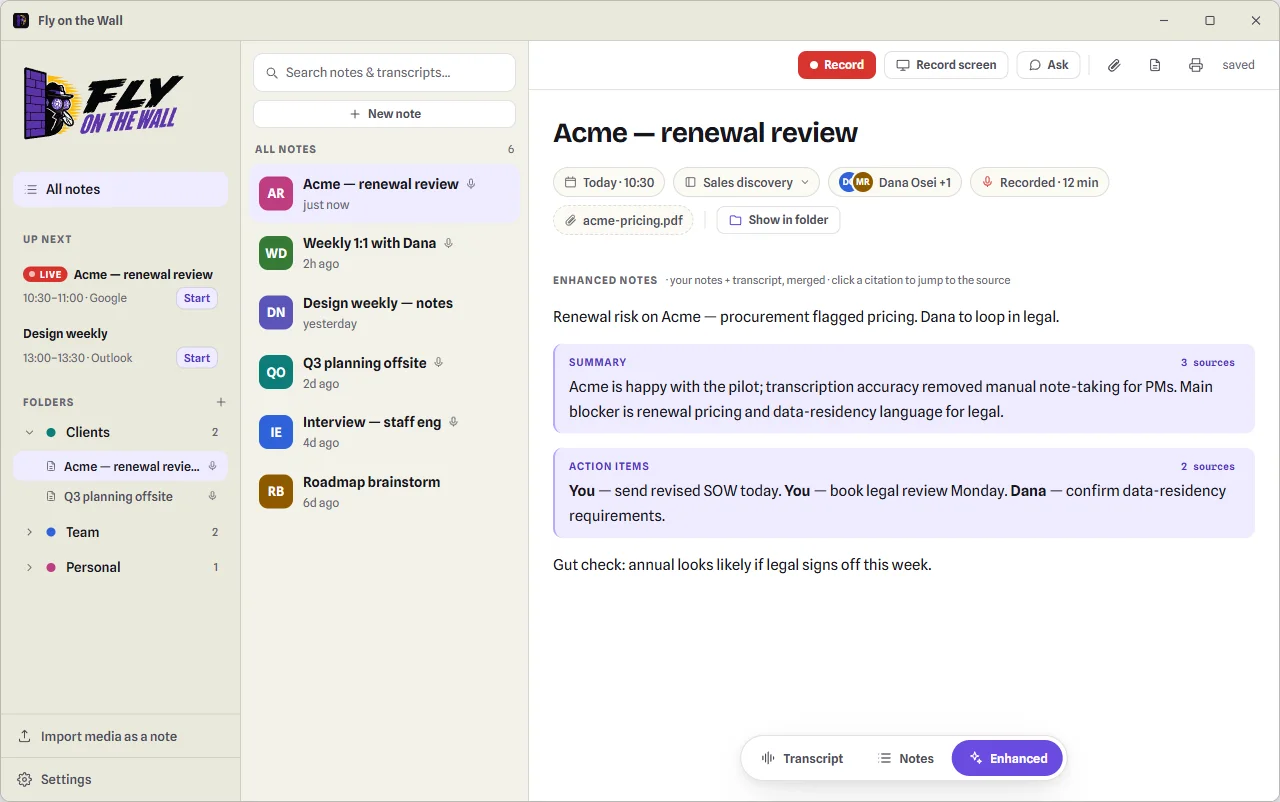Open the acme-pricing.pdf attachment

(623, 220)
